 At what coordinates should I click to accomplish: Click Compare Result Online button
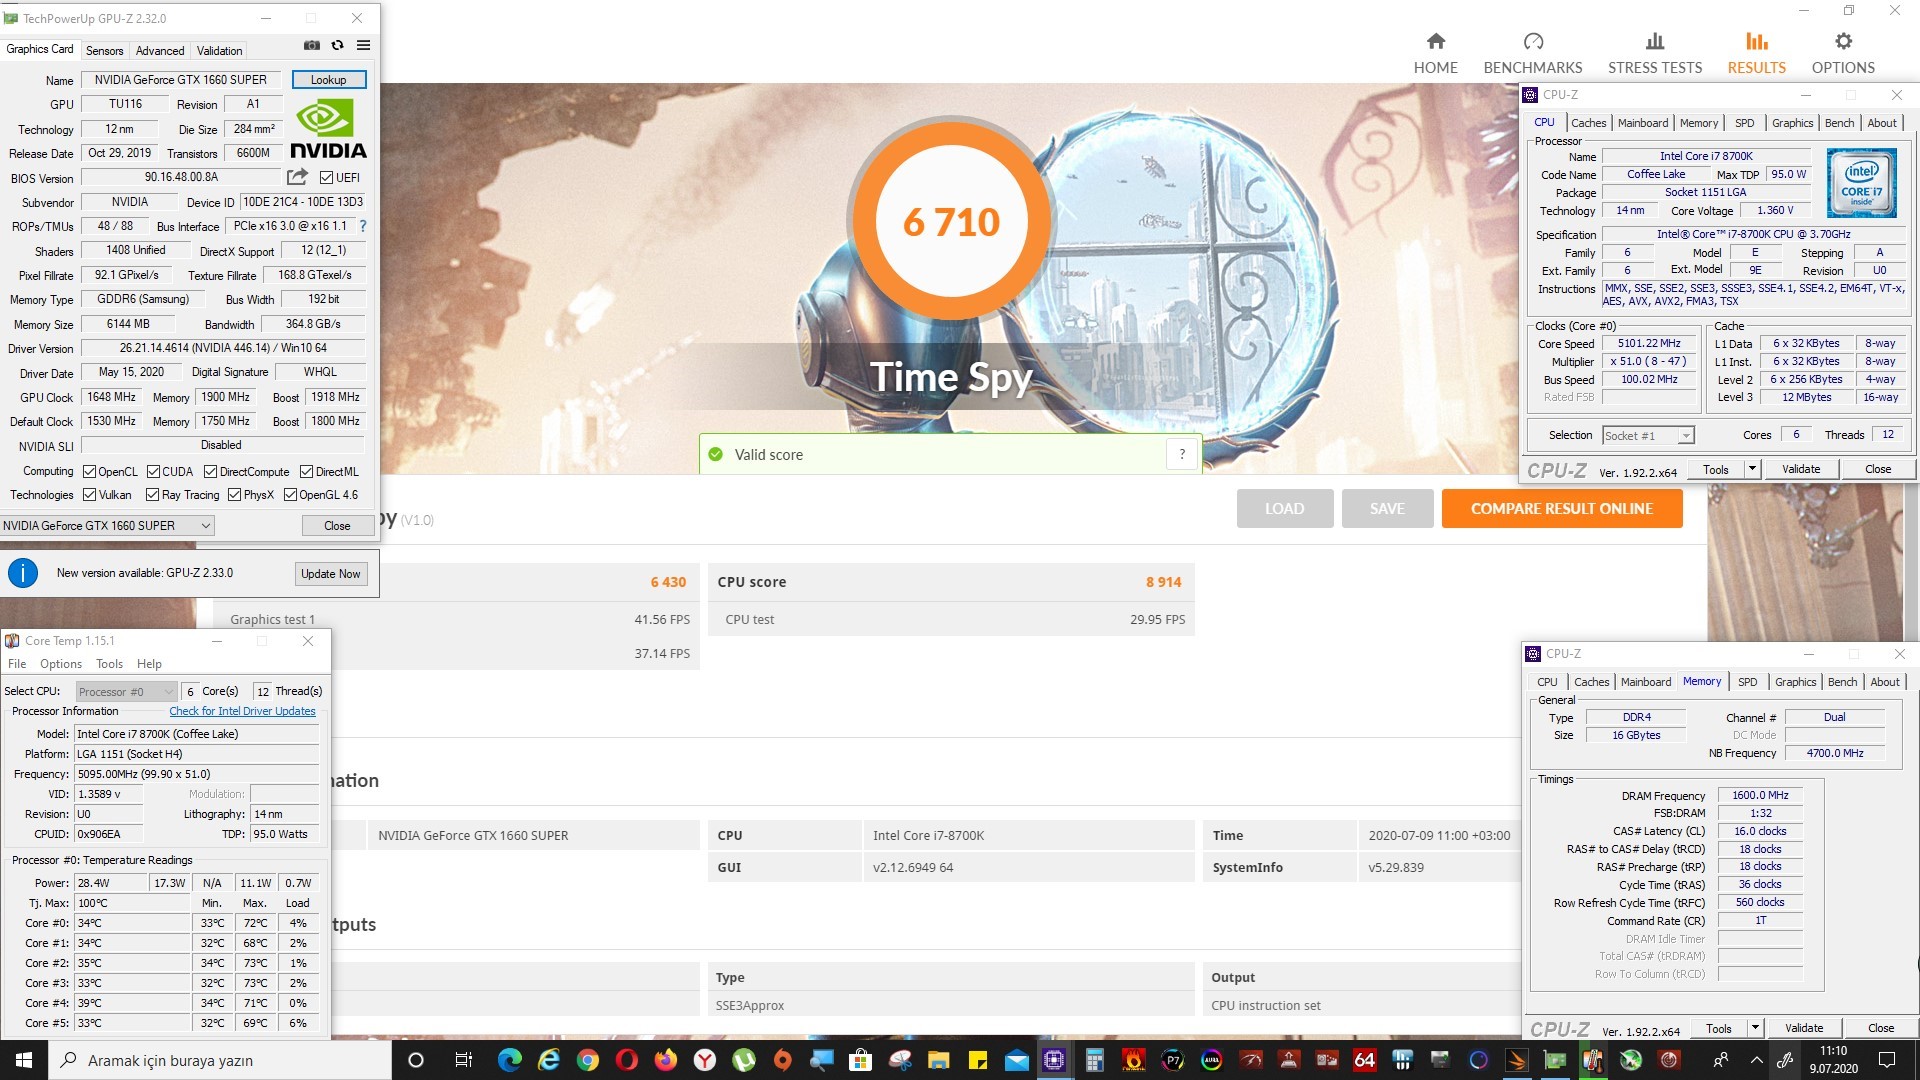point(1561,509)
